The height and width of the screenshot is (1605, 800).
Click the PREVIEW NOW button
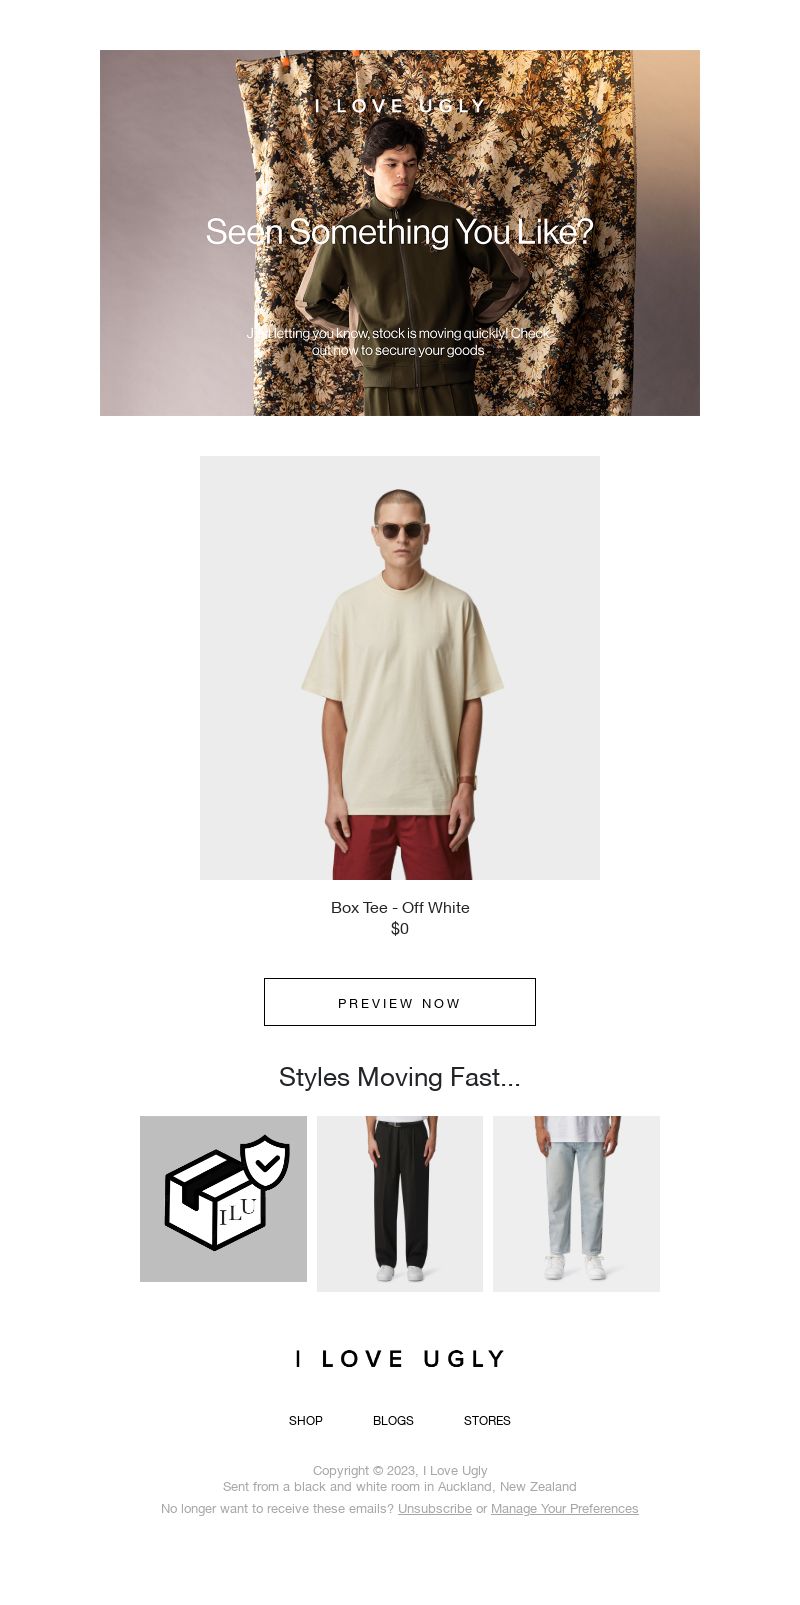[400, 1002]
